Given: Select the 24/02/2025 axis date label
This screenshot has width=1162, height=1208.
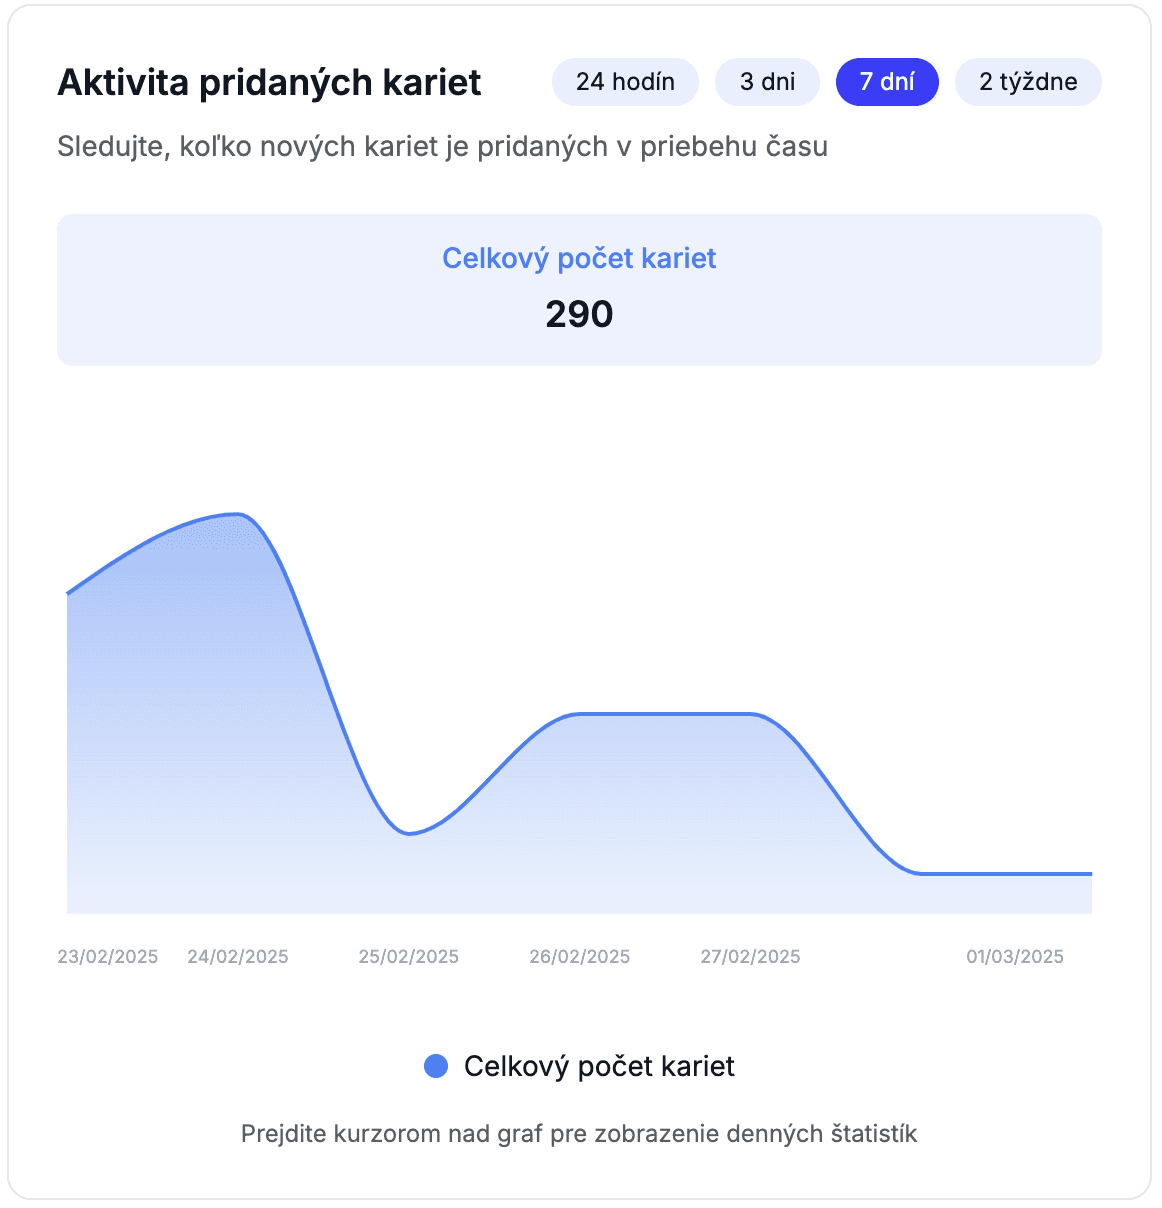Looking at the screenshot, I should tap(238, 957).
